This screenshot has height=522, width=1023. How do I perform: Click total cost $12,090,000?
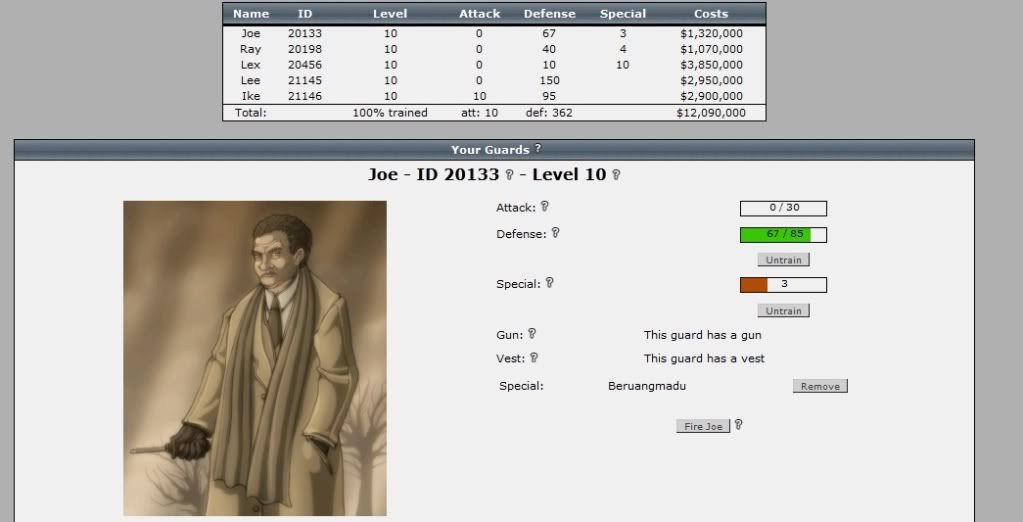tap(711, 113)
